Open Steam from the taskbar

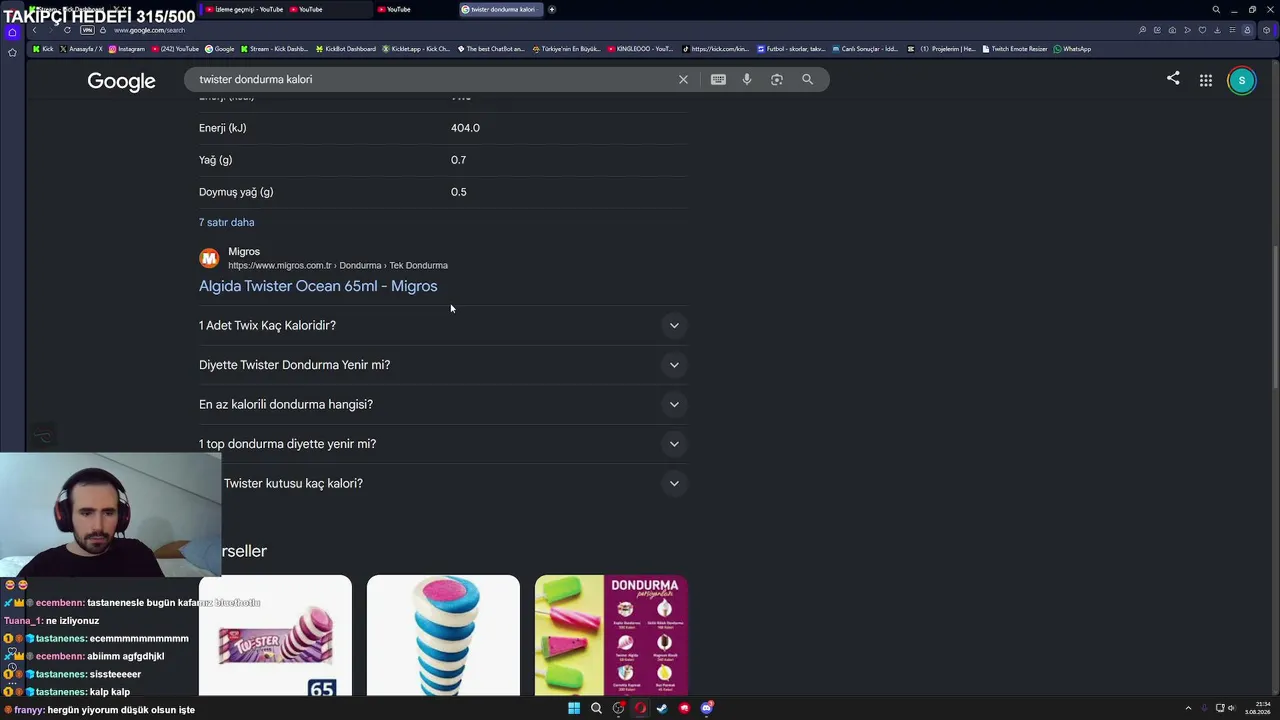[662, 708]
